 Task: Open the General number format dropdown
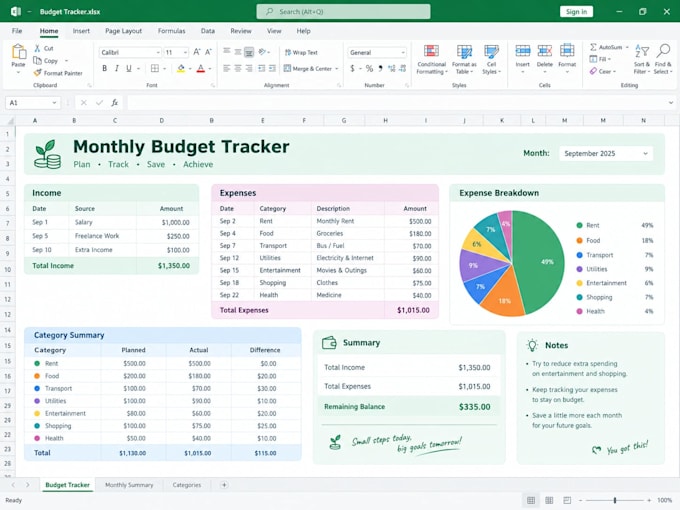376,52
